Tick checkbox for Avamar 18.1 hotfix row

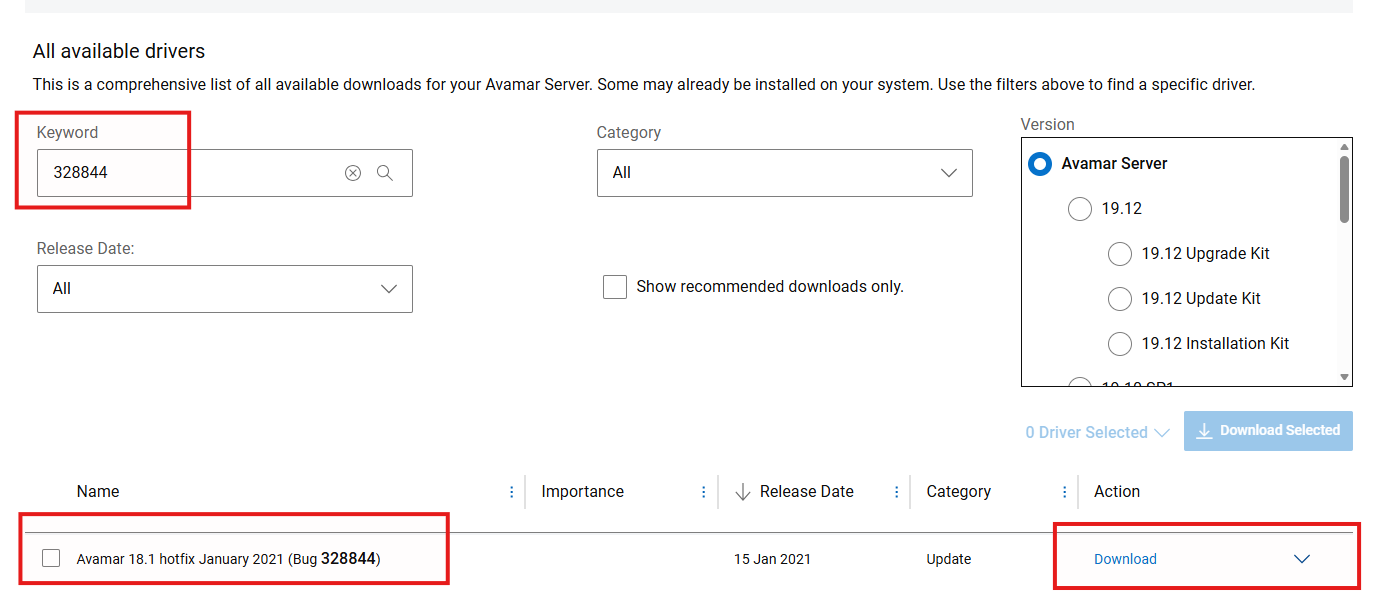(x=51, y=559)
